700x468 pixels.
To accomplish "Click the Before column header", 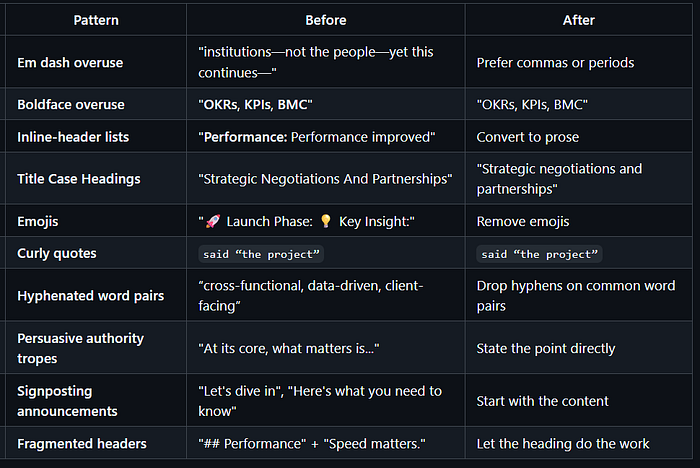I will (x=324, y=19).
